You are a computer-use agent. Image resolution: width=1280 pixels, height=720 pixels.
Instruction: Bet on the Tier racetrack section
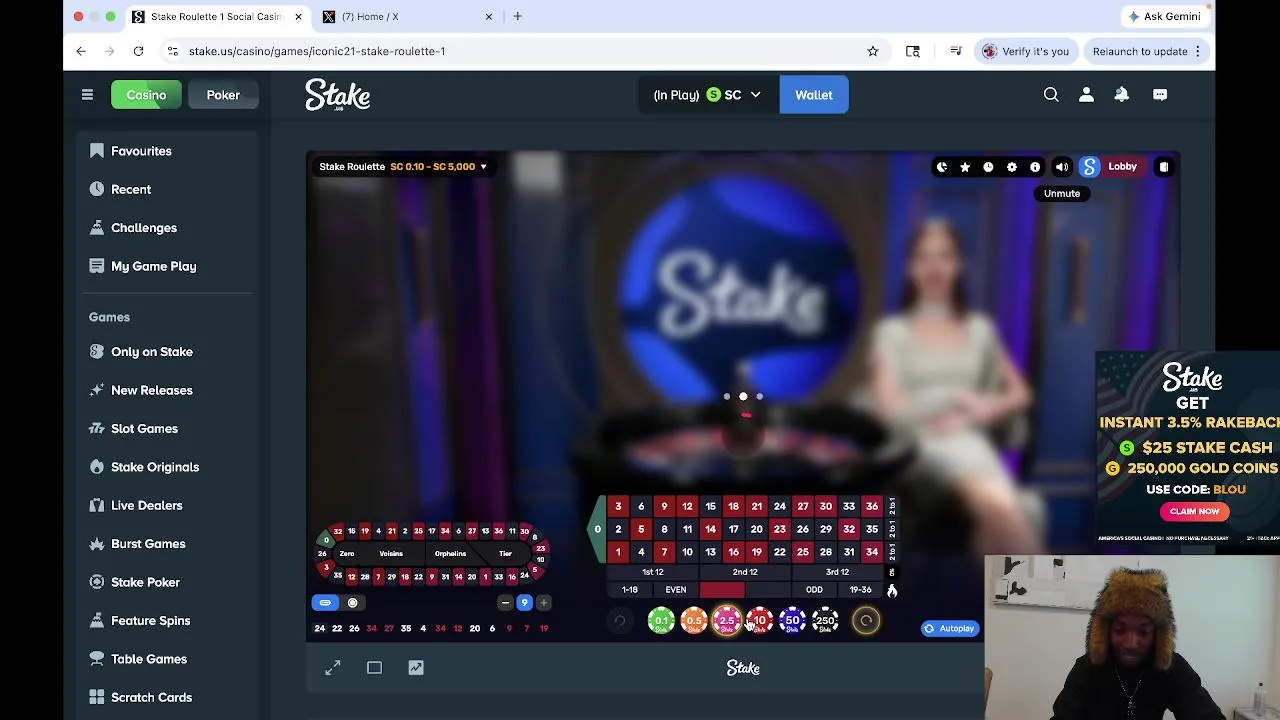click(x=505, y=553)
